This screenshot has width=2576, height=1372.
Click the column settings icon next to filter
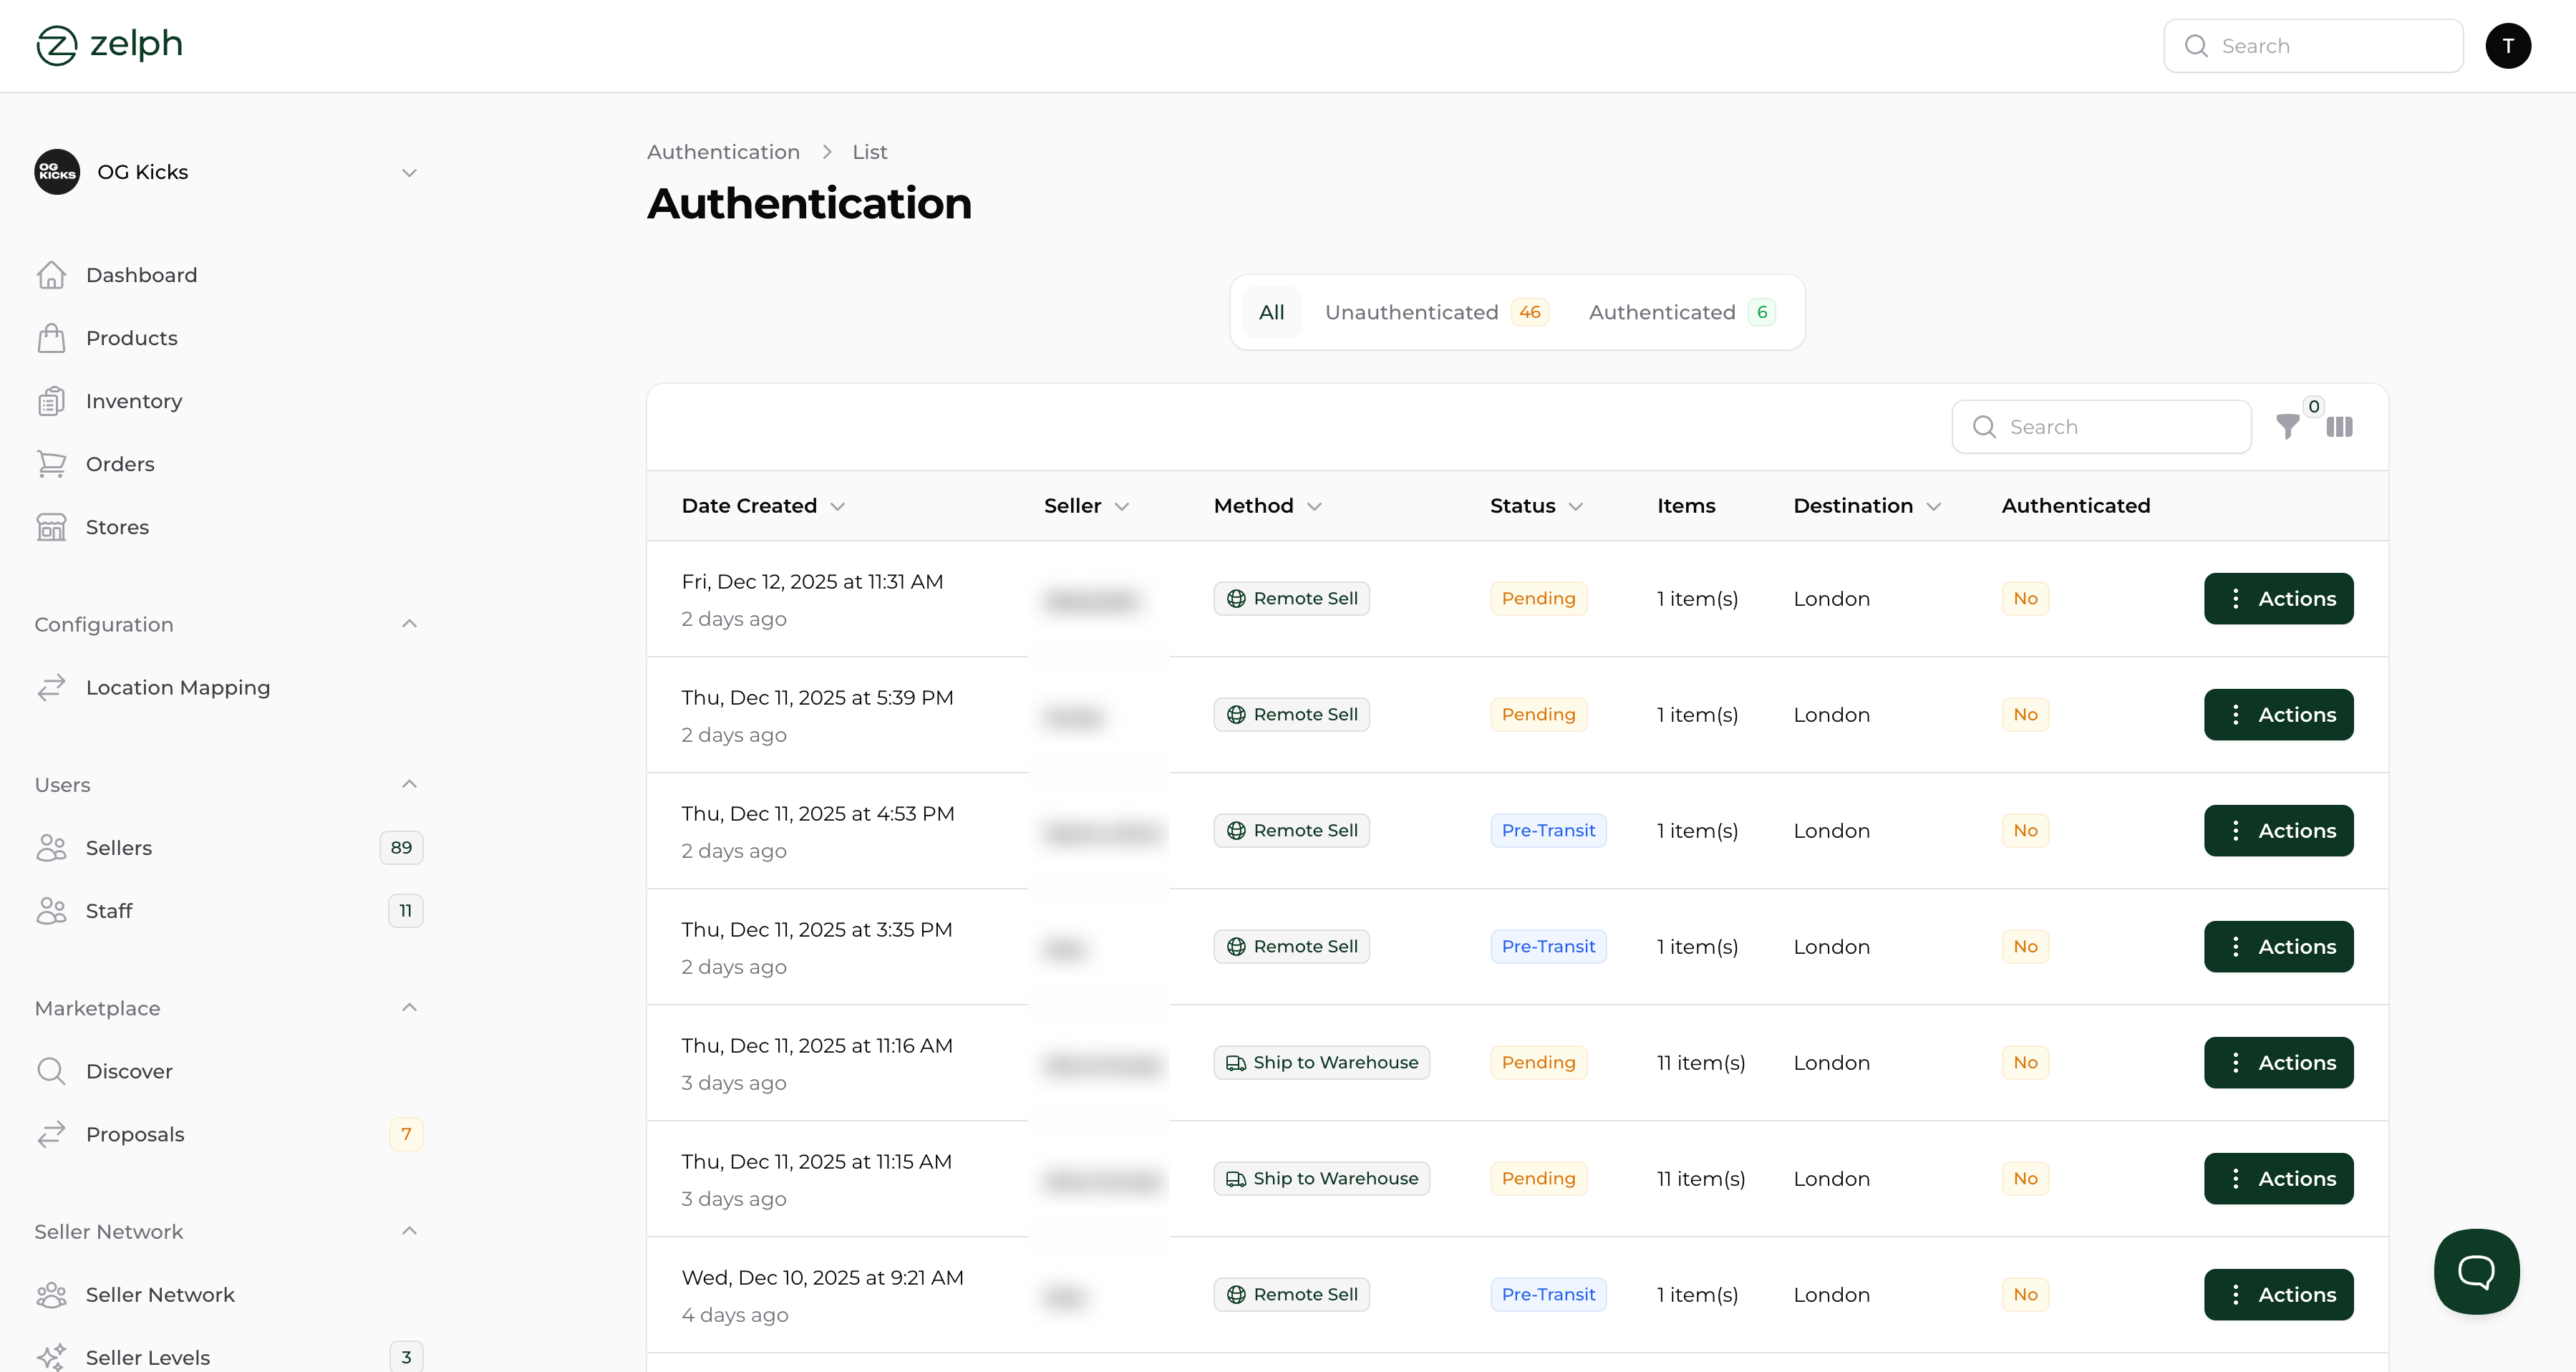tap(2340, 426)
